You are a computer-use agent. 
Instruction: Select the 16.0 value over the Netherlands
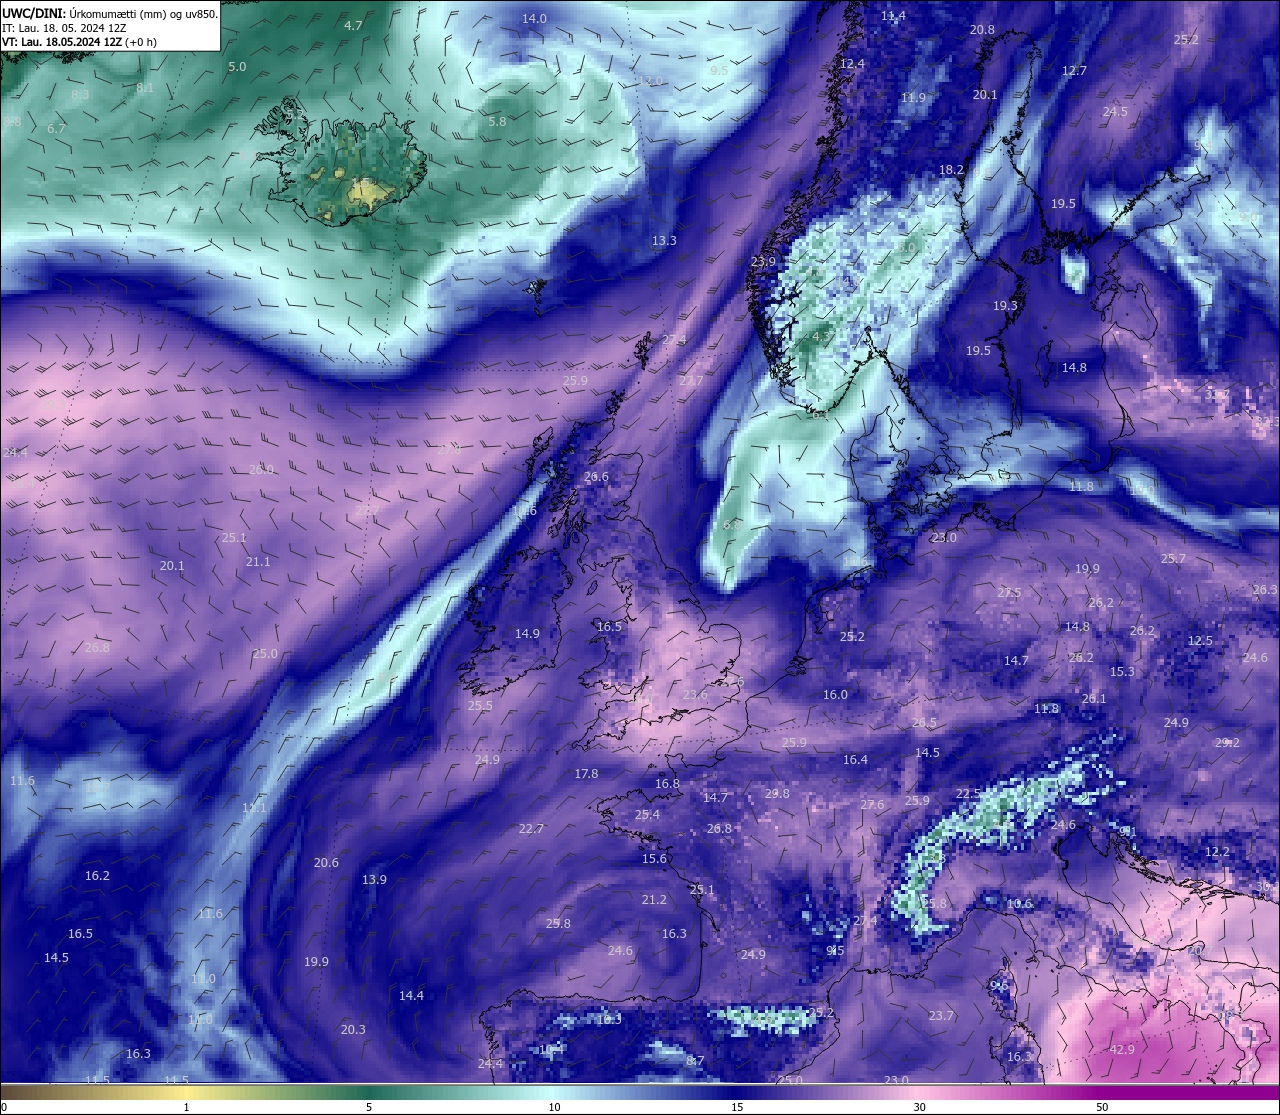tap(835, 695)
